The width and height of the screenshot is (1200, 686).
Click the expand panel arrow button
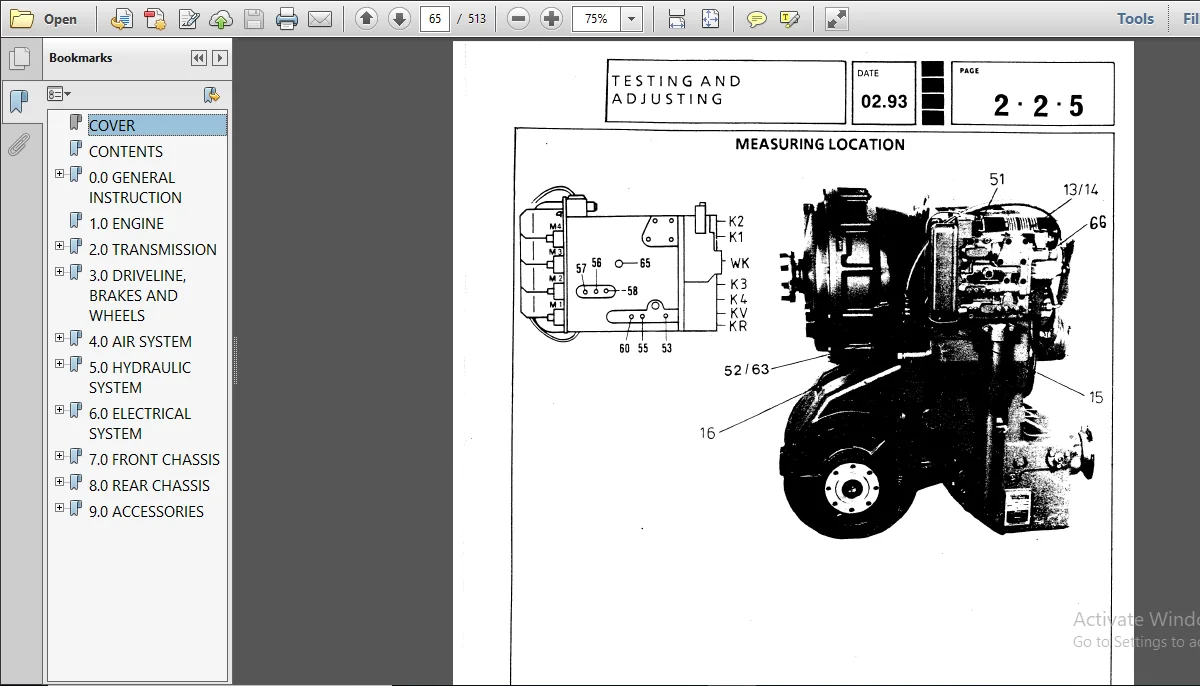pyautogui.click(x=220, y=58)
